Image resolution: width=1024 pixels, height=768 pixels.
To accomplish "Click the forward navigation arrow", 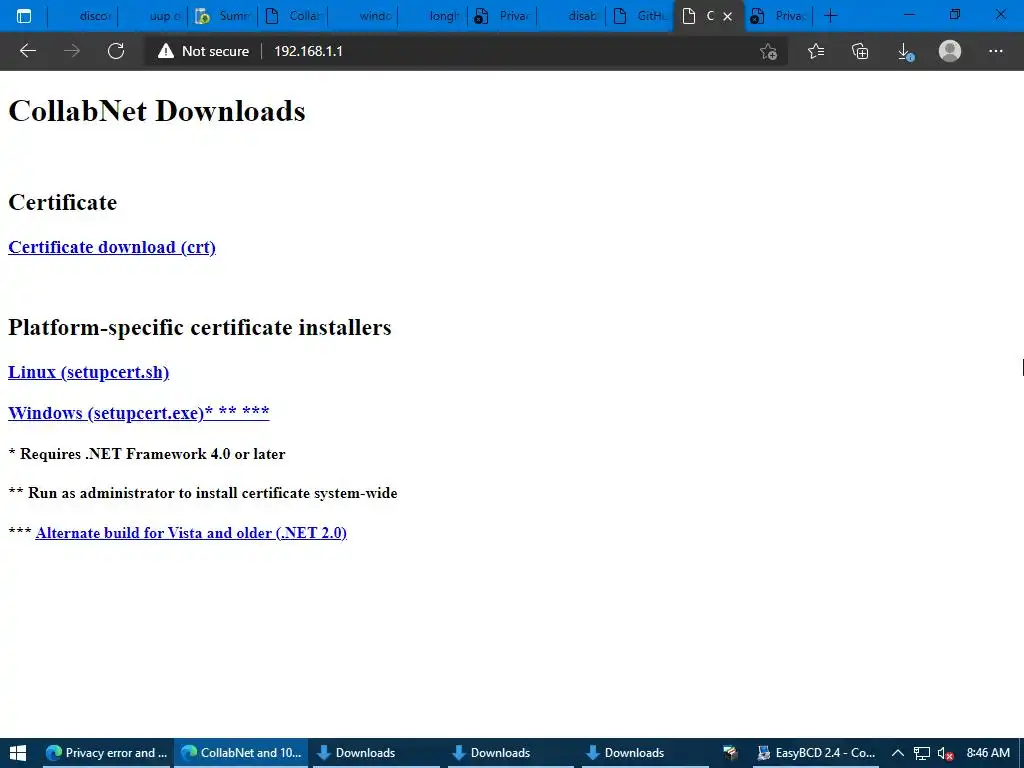I will [x=72, y=51].
